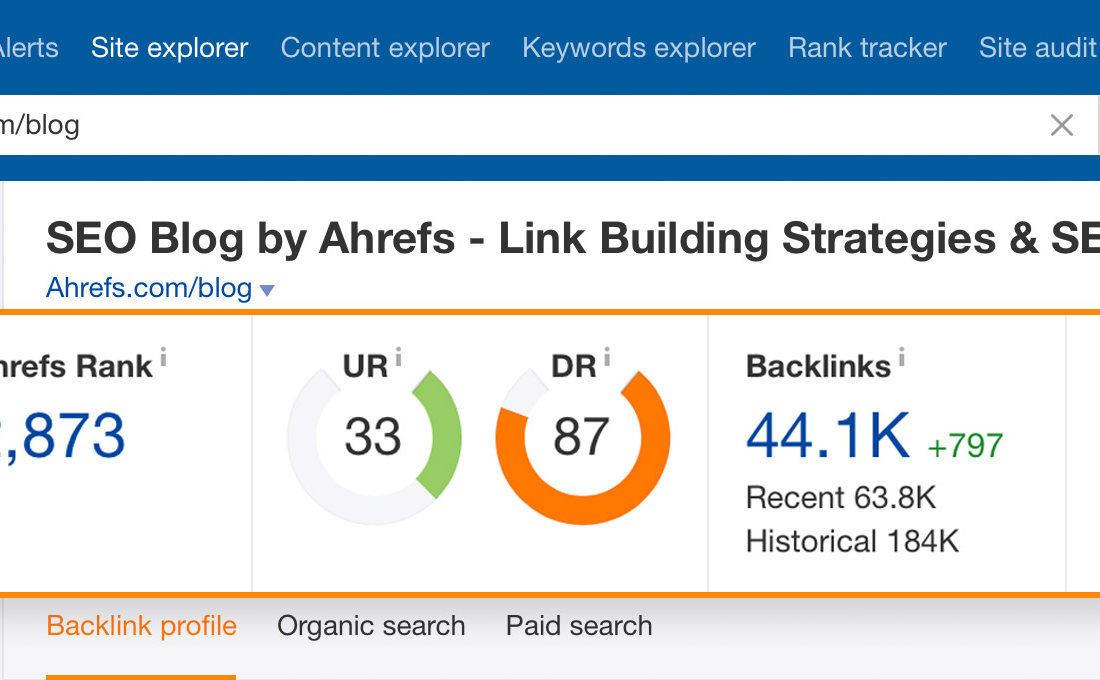Click the +797 backlinks change value
The width and height of the screenshot is (1100, 680).
[x=965, y=446]
